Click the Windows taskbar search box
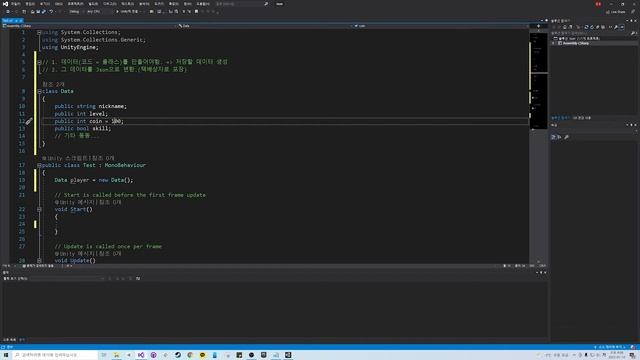Image resolution: width=640 pixels, height=360 pixels. (55, 355)
